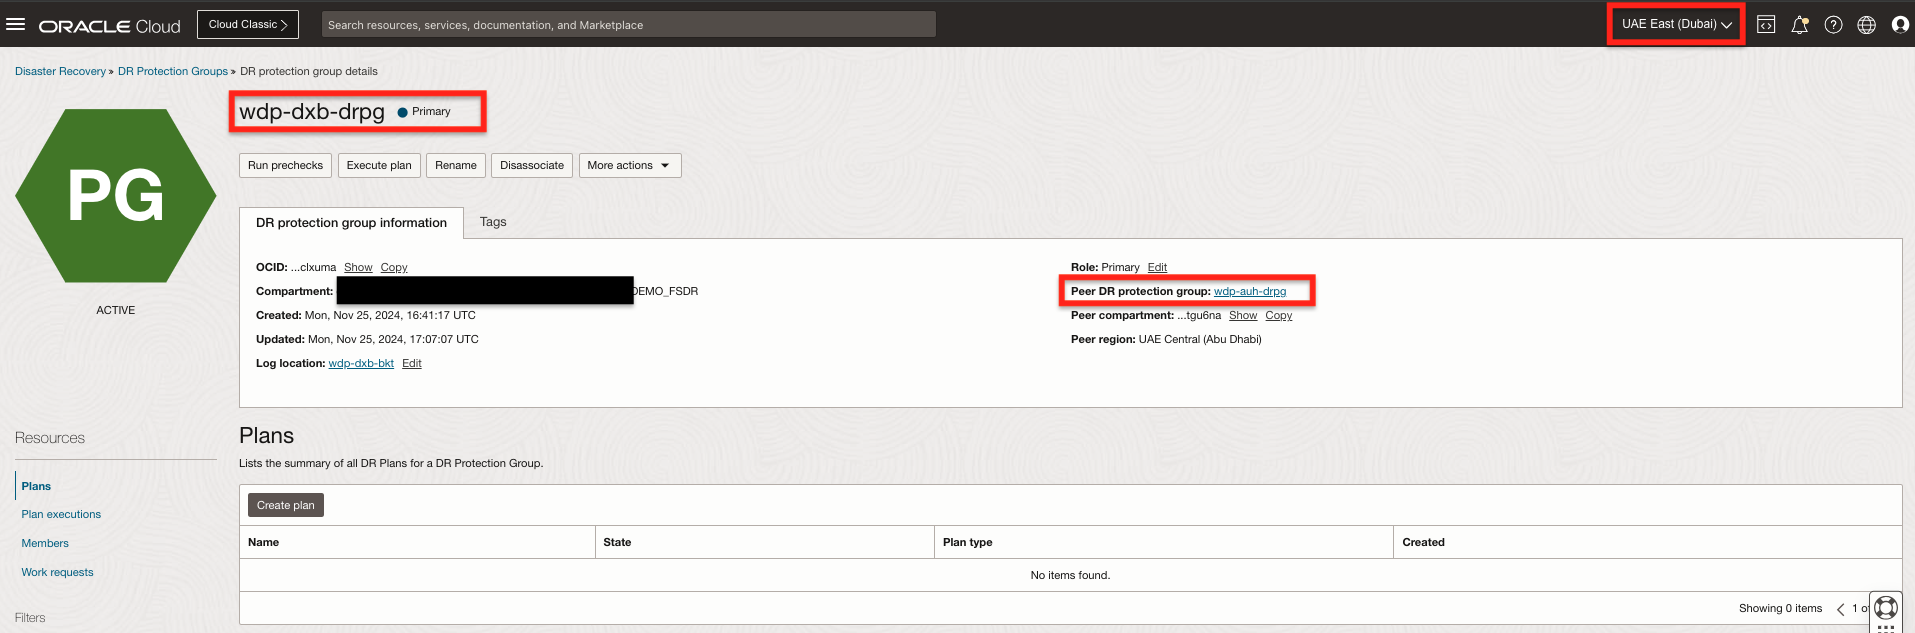Image resolution: width=1915 pixels, height=633 pixels.
Task: Open the More actions dropdown
Action: [630, 165]
